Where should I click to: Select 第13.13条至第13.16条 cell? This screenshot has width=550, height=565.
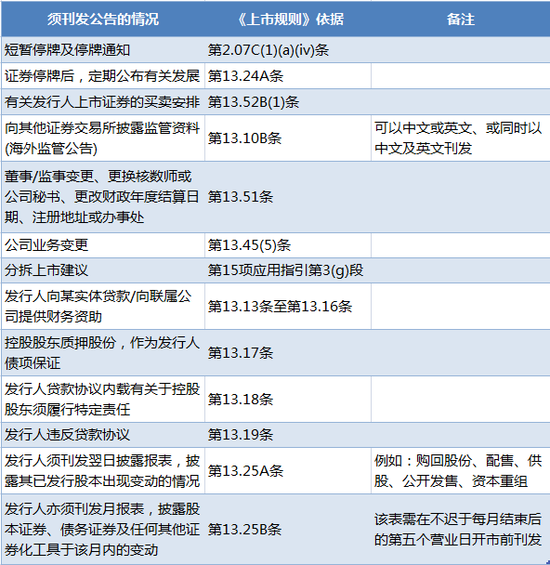tap(288, 306)
